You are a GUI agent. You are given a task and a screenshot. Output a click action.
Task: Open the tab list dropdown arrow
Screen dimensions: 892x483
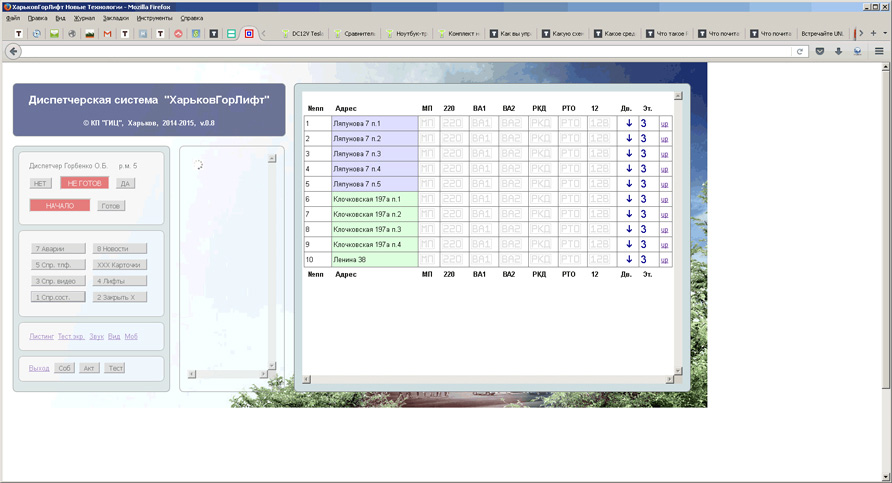(x=884, y=33)
